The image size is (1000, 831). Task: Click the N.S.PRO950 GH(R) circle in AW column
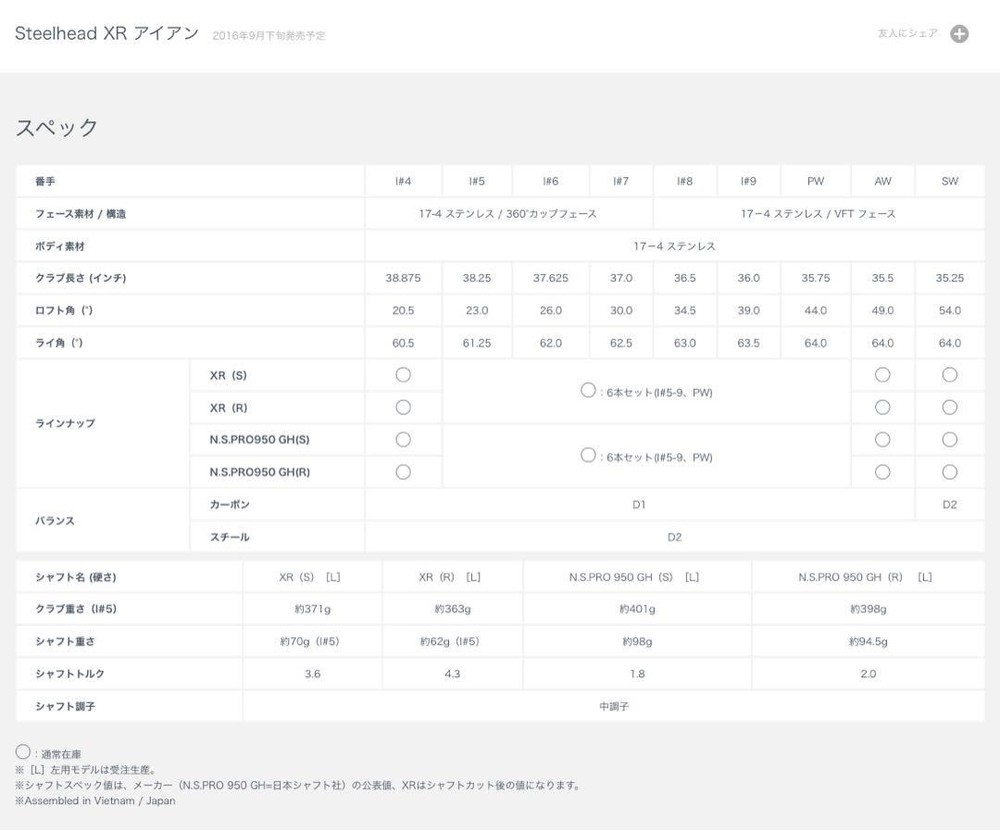pos(882,472)
